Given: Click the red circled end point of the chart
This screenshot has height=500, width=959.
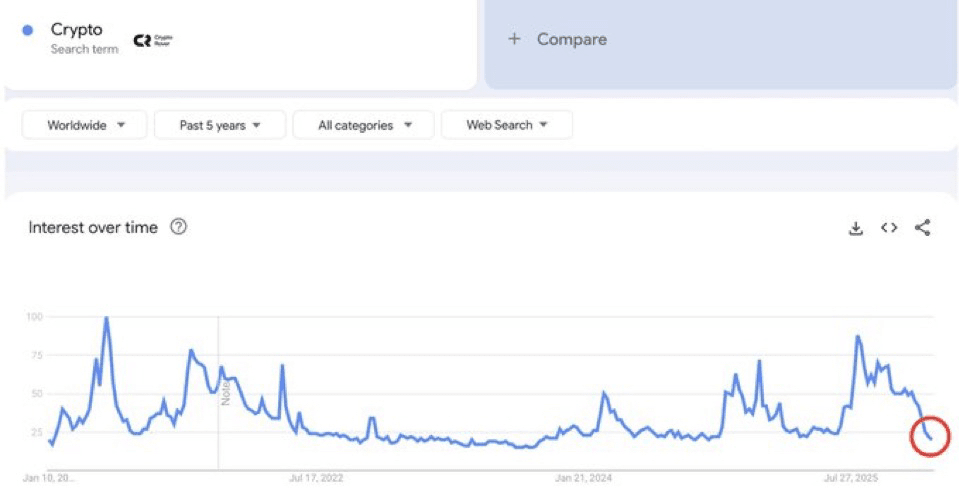Looking at the screenshot, I should click(930, 436).
